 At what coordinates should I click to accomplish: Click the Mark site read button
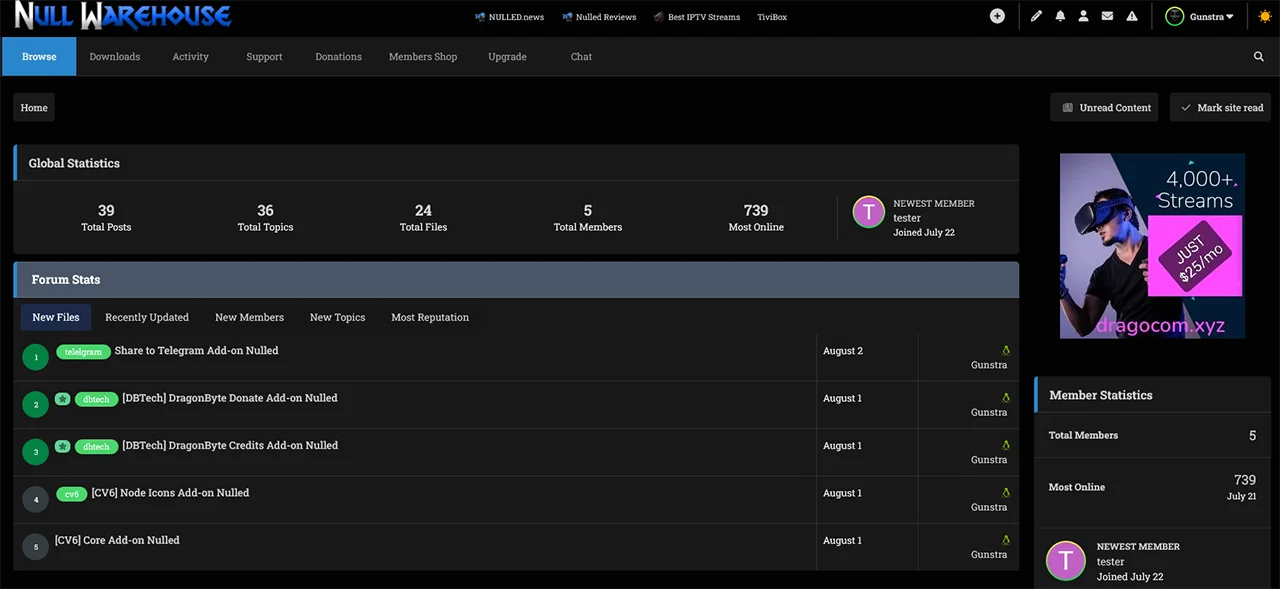tap(1220, 107)
